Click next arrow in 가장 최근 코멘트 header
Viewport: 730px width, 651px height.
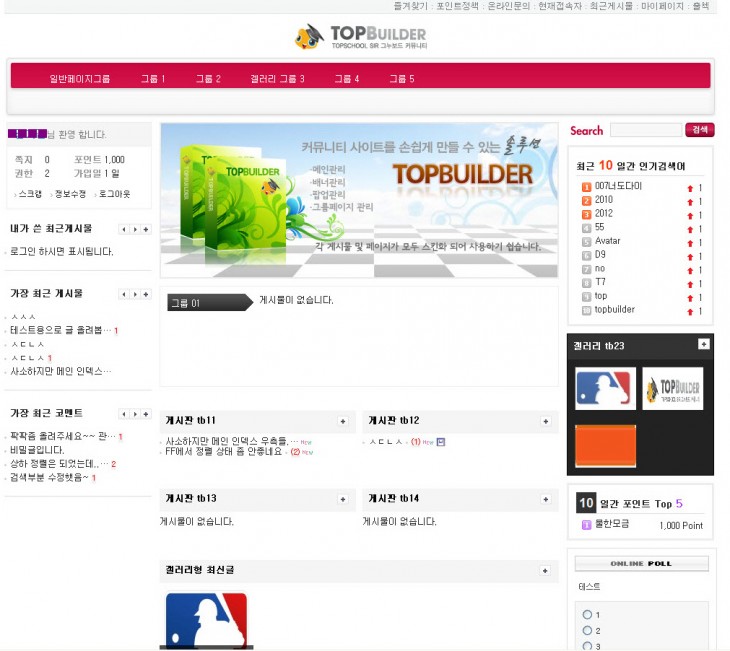tap(135, 414)
